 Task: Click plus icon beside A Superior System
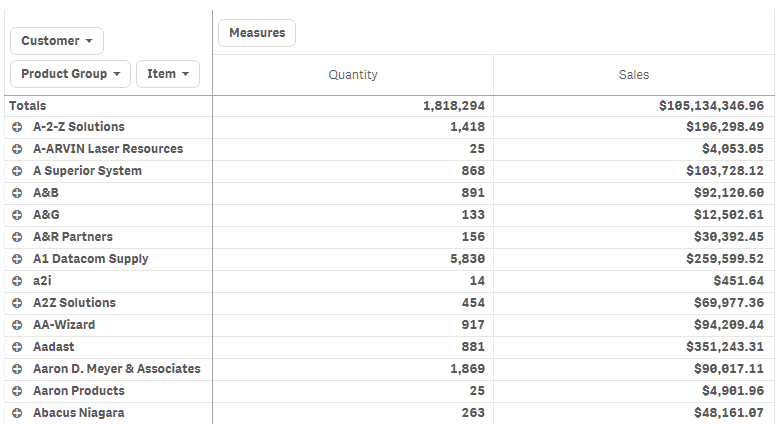[17, 171]
